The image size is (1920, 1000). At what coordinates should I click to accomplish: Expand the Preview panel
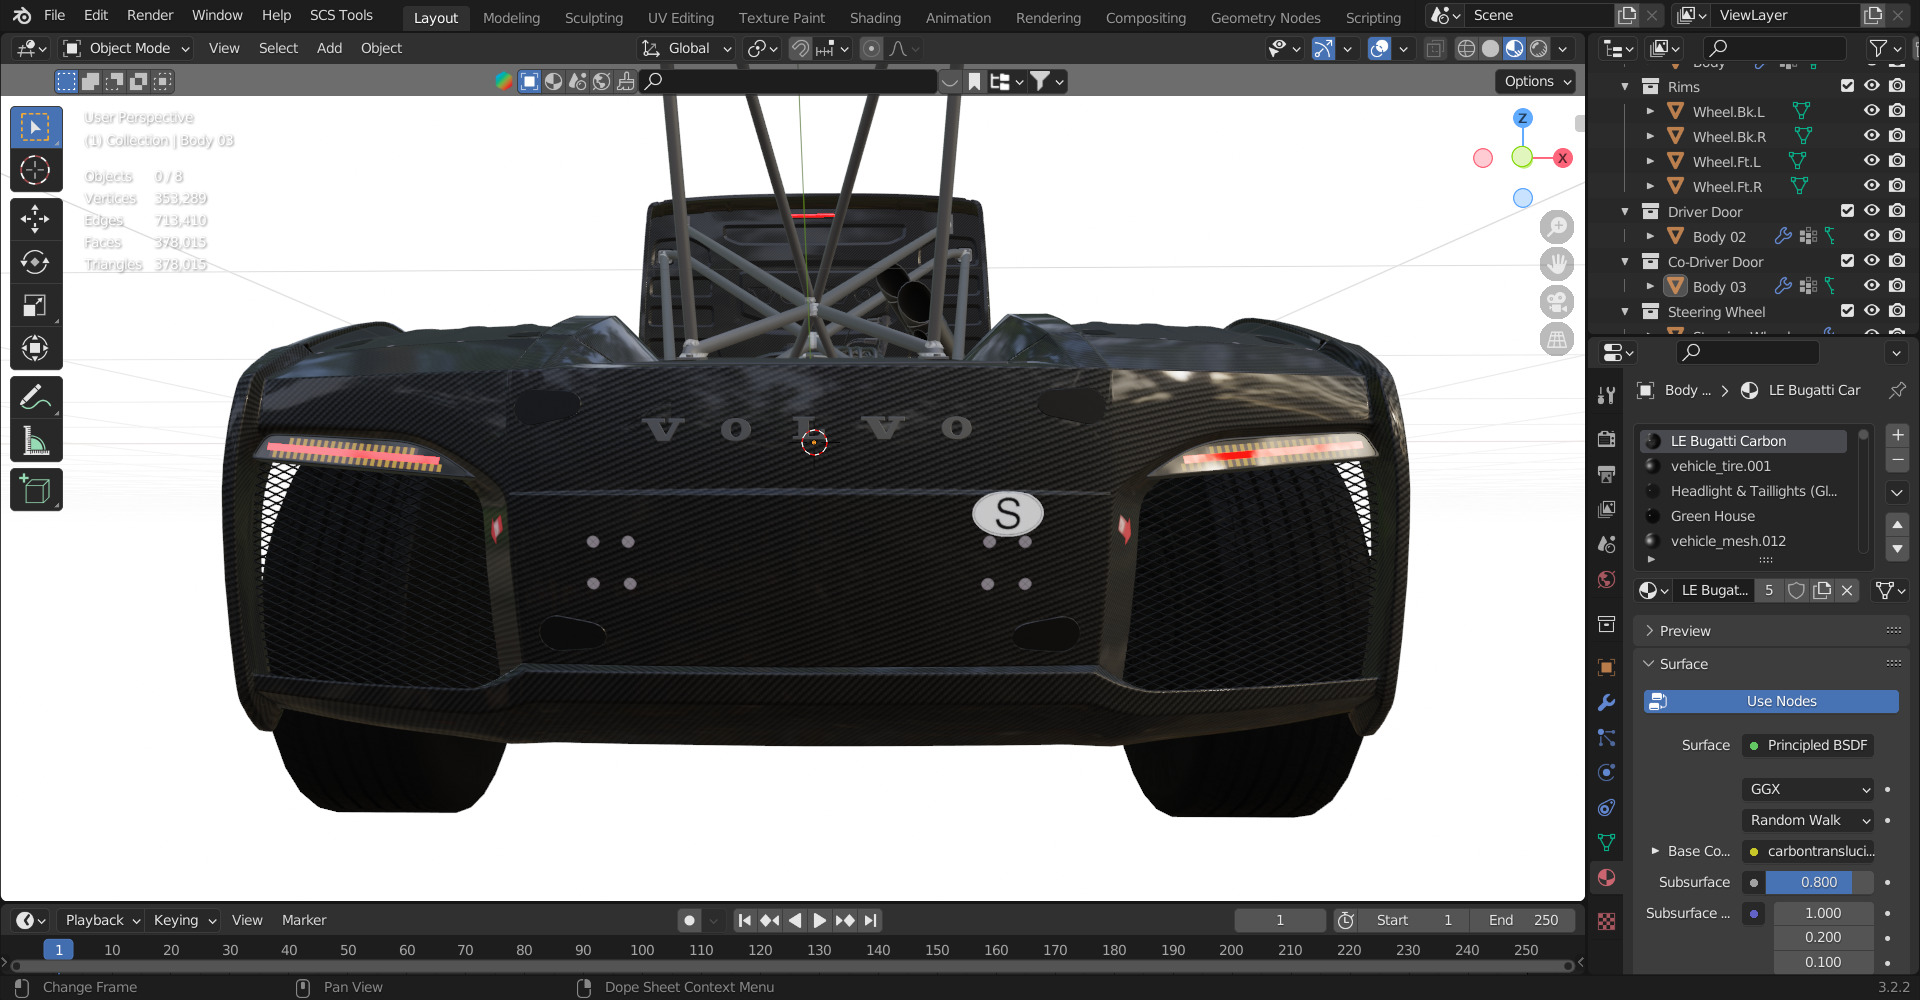[x=1771, y=631]
